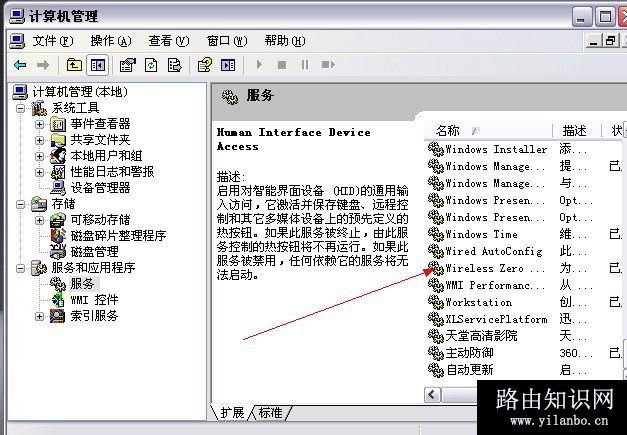Click the Restart service icon
Viewport: 627px width, 435px height.
tap(328, 64)
